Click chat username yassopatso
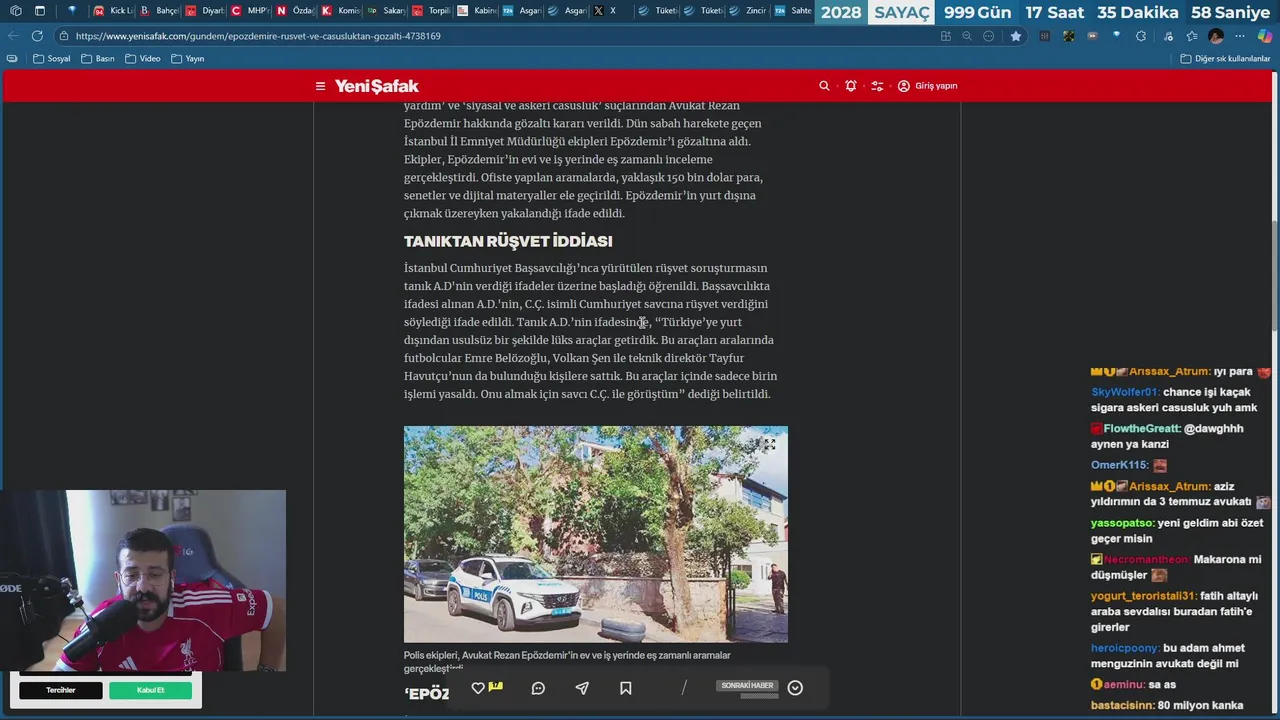The width and height of the screenshot is (1280, 720). click(1122, 523)
